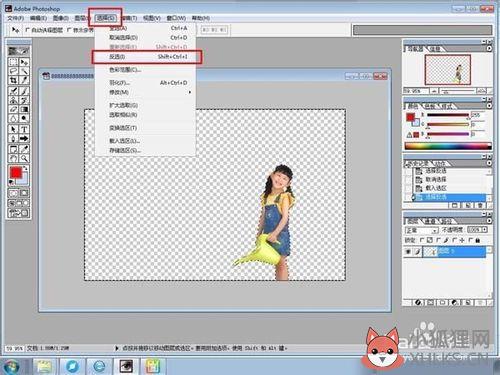Screen dimensions: 500x375
Task: Toggle lock transparent pixels checkbox
Action: coord(422,240)
